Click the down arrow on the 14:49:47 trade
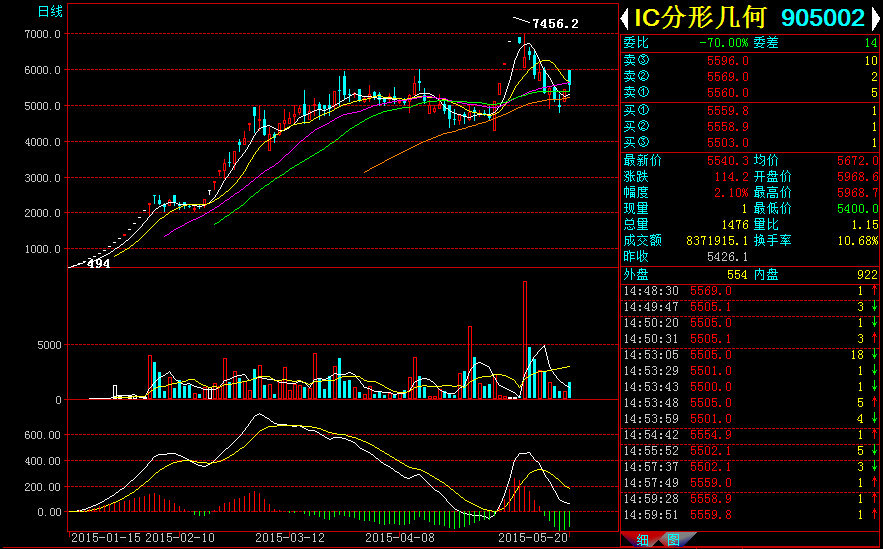Image resolution: width=883 pixels, height=549 pixels. tap(875, 307)
